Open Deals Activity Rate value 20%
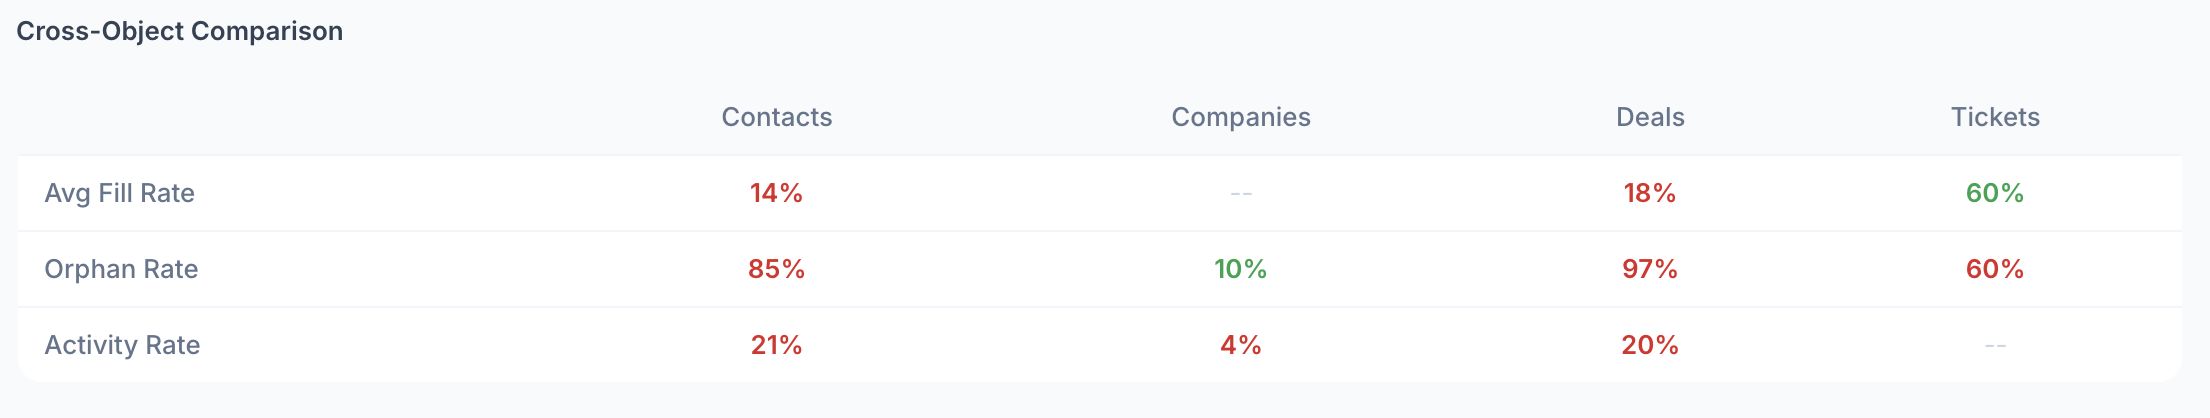 tap(1650, 345)
